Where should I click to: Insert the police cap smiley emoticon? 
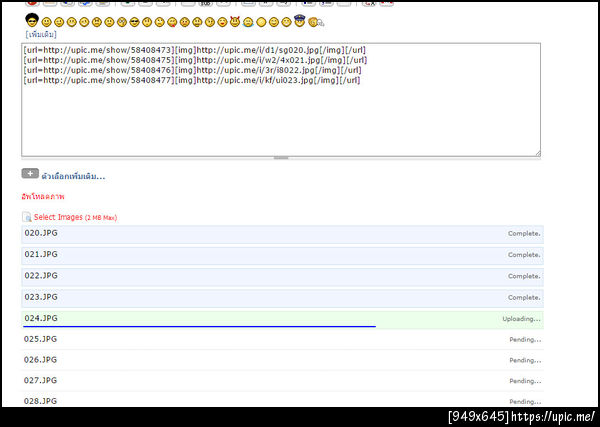[x=299, y=21]
